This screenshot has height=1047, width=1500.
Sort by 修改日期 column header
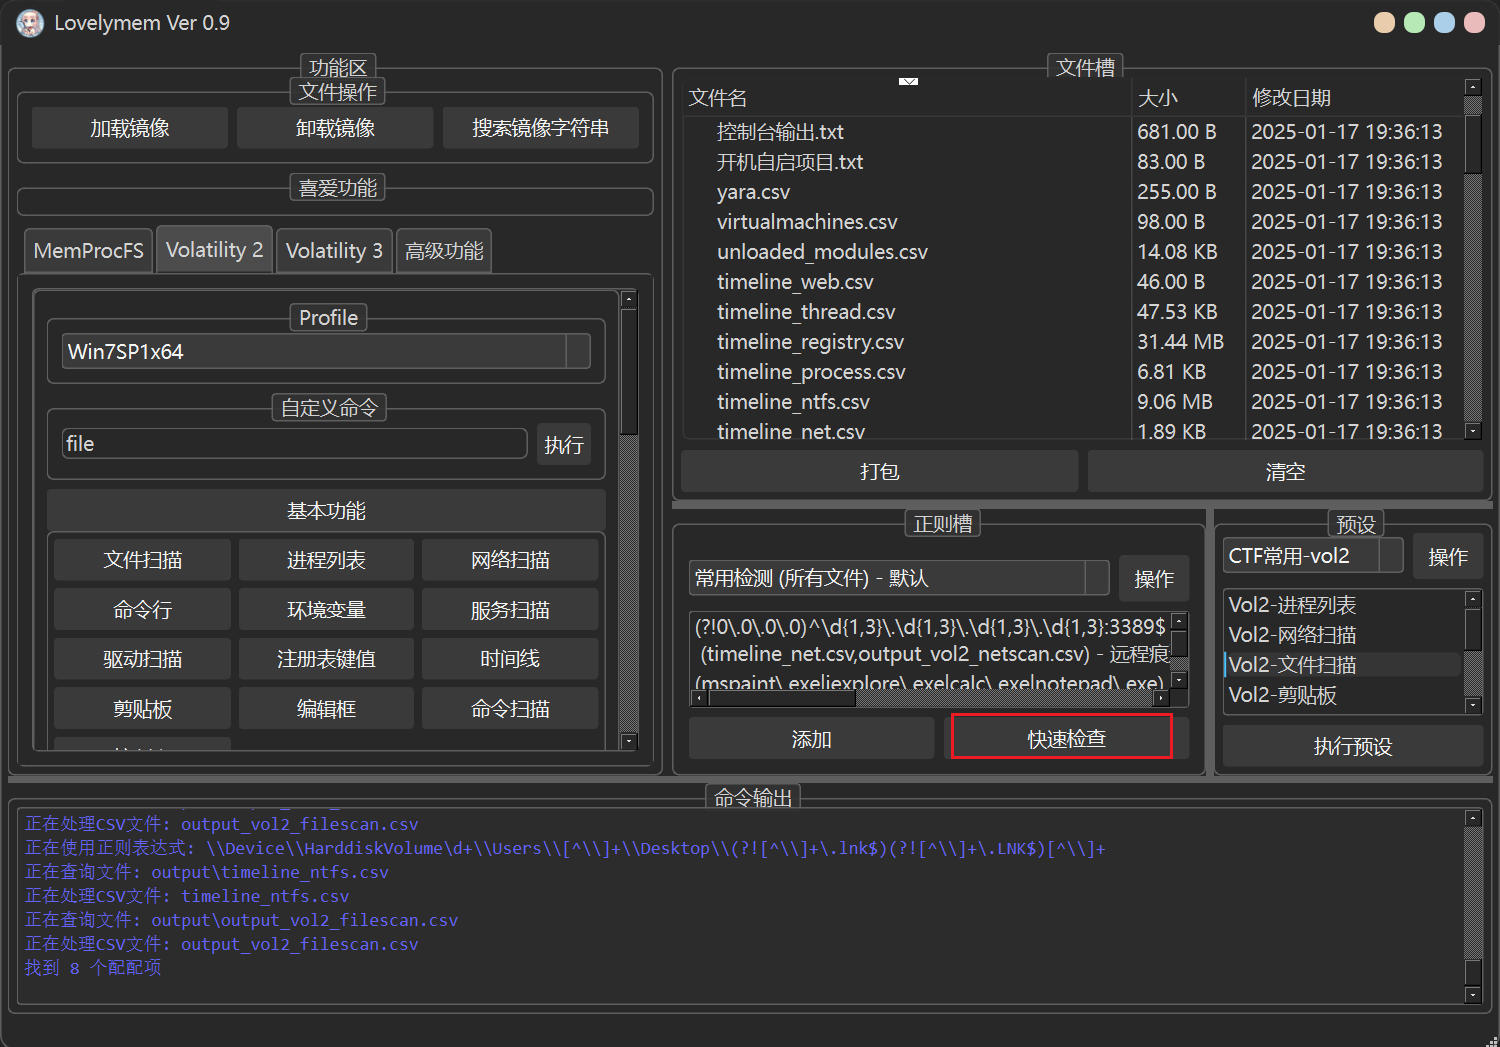pos(1354,98)
